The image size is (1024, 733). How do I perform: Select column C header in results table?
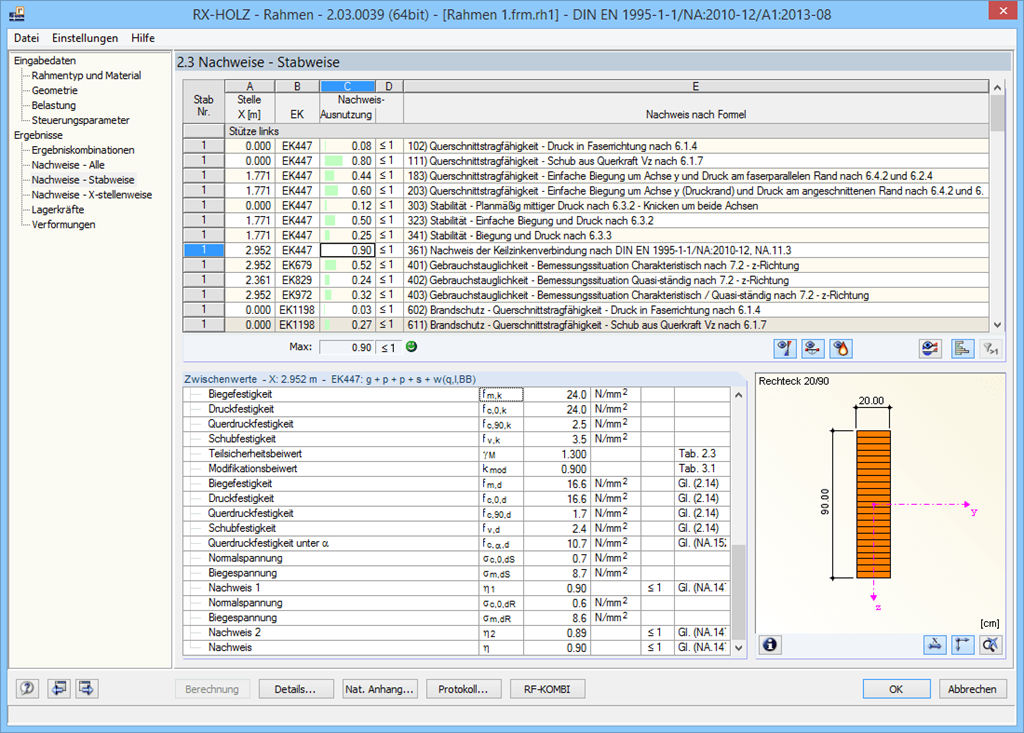coord(347,86)
